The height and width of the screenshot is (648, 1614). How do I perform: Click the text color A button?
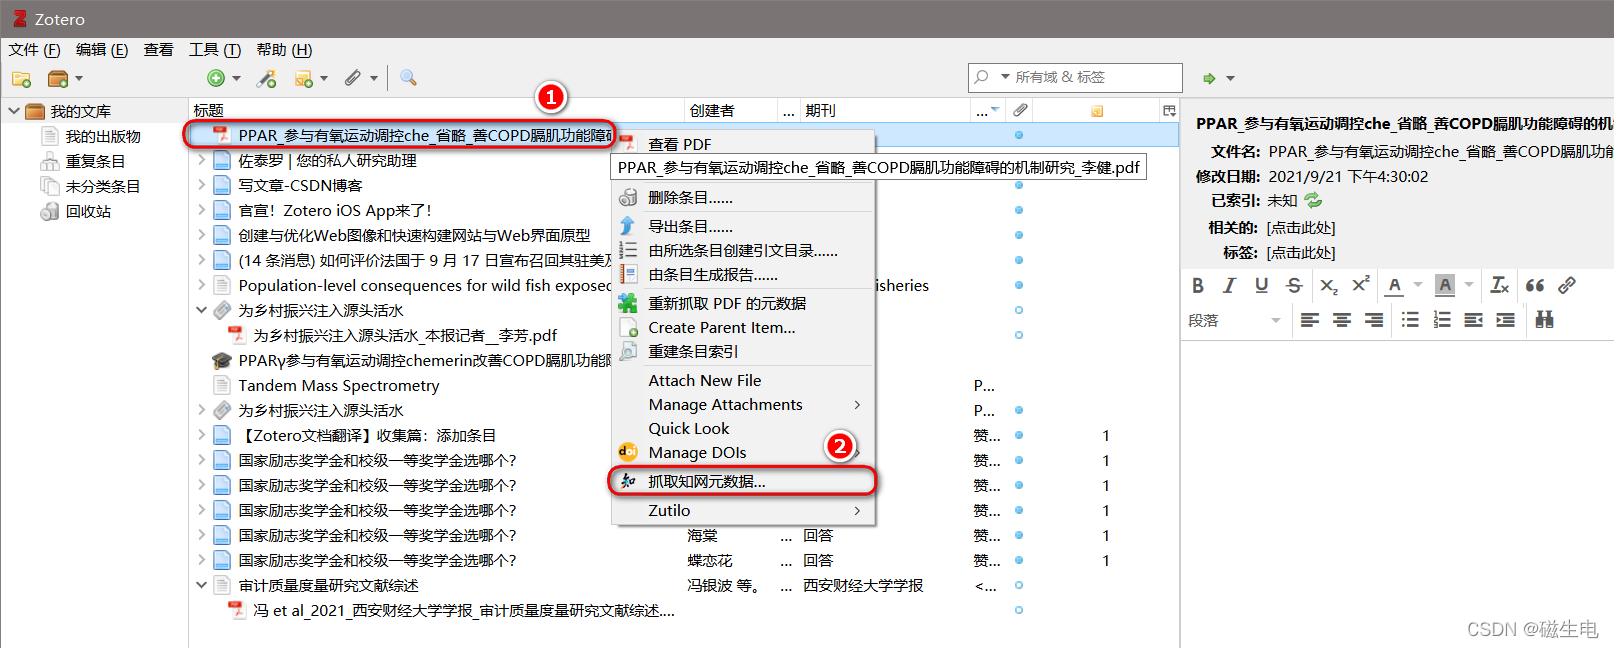(x=1395, y=286)
